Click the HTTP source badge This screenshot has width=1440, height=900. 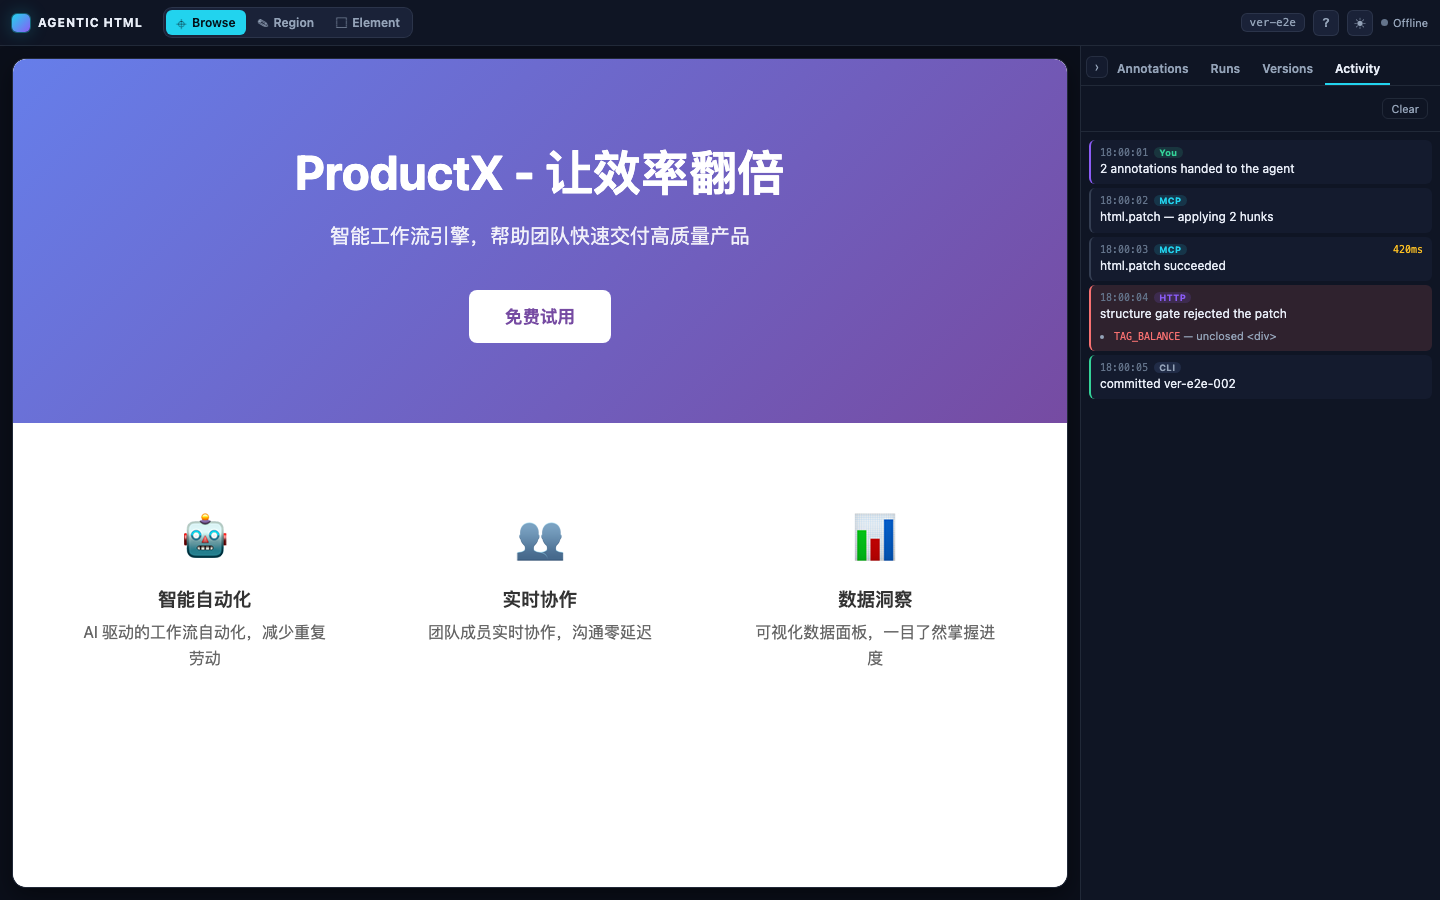[x=1172, y=298]
